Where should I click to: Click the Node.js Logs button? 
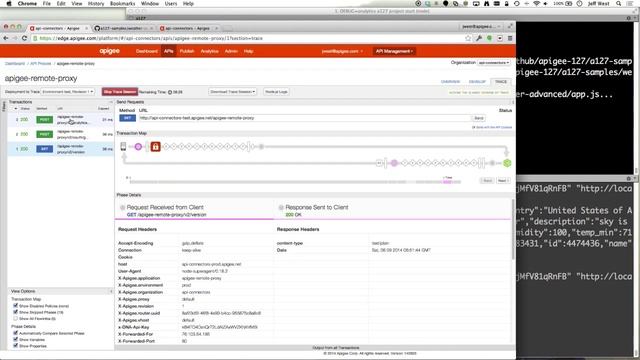[x=276, y=92]
